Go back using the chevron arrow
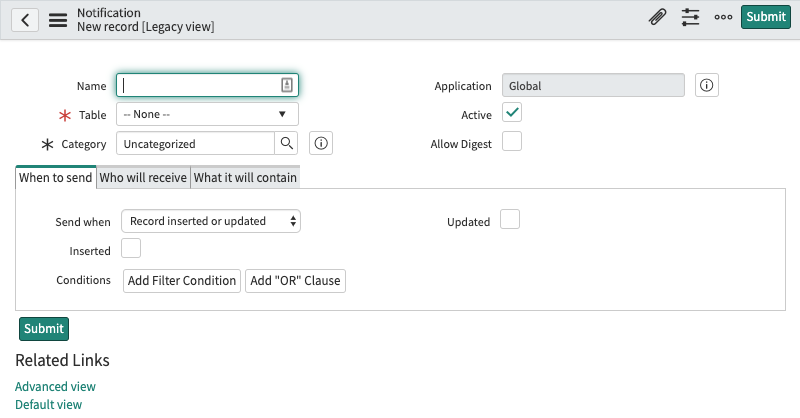Viewport: 800px width, 418px height. (x=25, y=20)
